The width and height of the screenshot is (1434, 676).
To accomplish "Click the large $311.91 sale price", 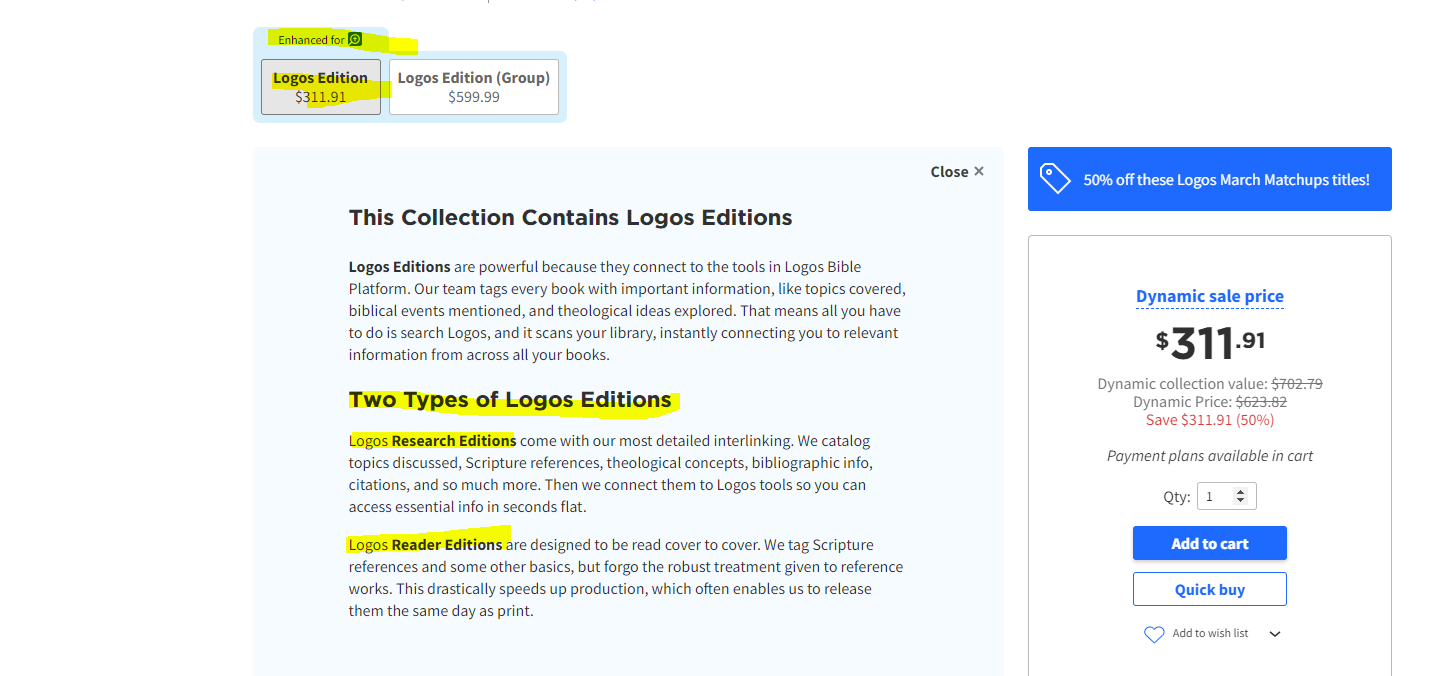I will 1210,343.
